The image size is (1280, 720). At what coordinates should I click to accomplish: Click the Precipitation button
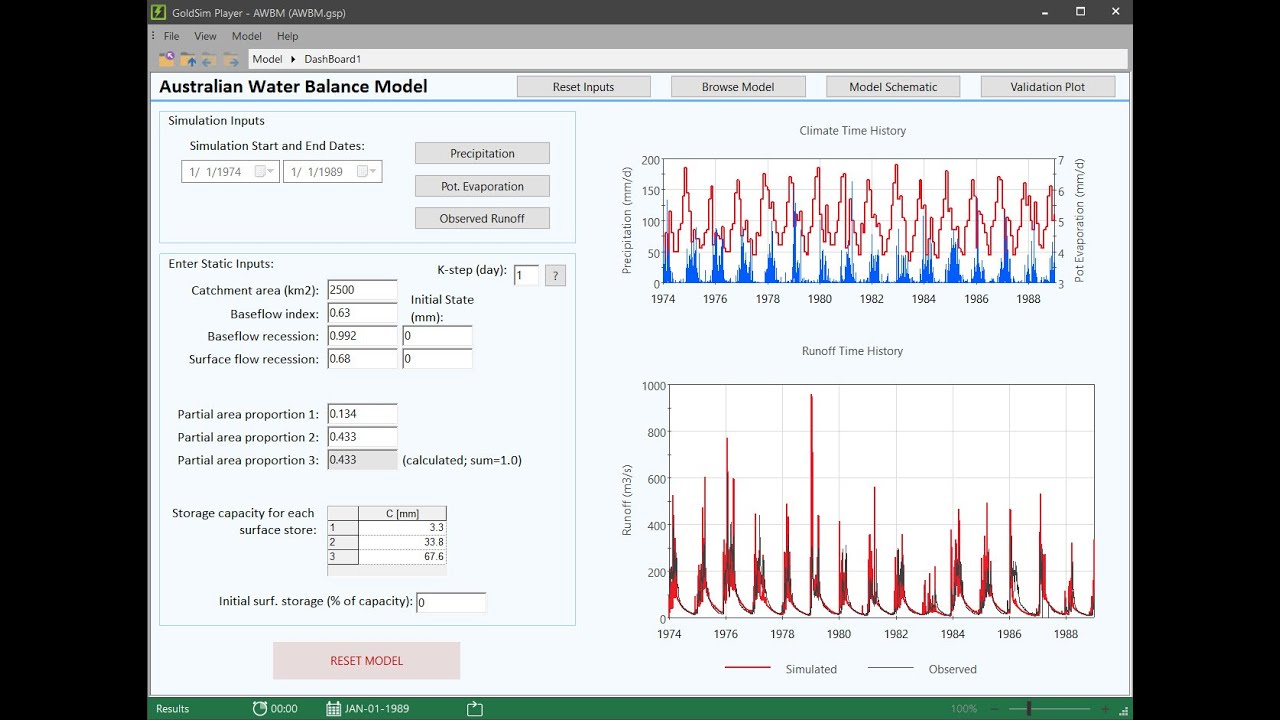pos(482,153)
